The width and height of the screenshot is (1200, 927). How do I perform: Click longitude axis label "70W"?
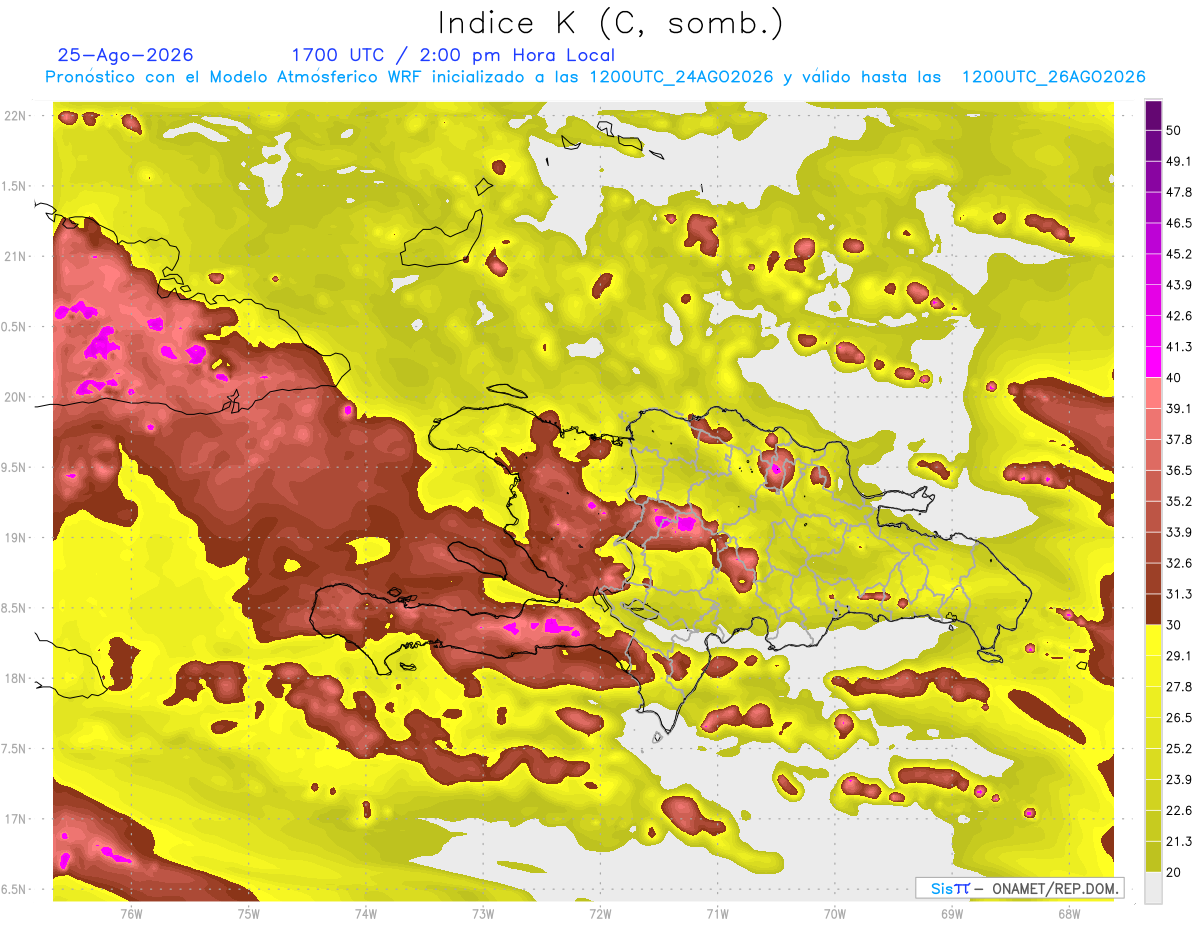pyautogui.click(x=835, y=914)
